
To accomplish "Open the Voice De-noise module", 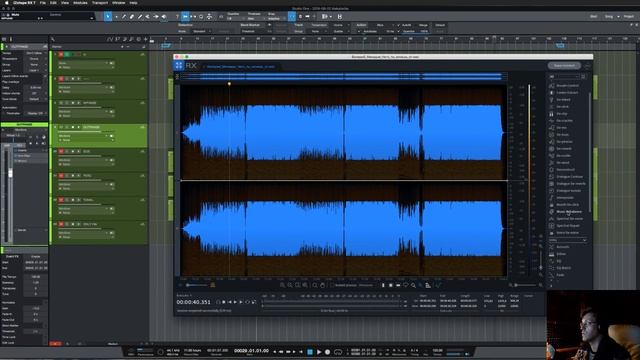I will click(567, 233).
